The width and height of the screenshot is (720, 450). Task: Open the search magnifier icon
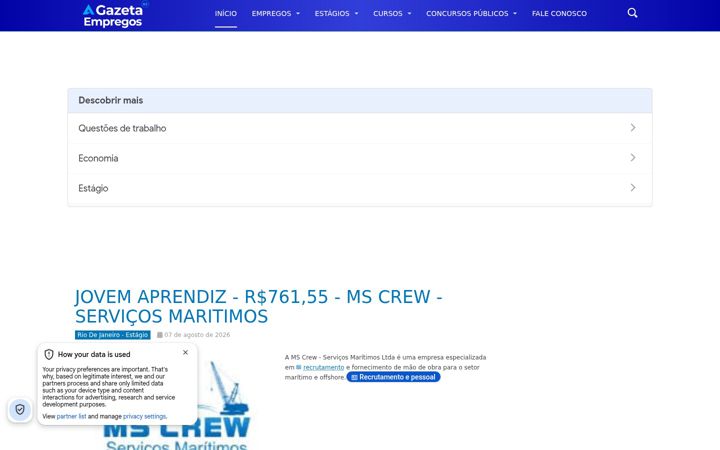pyautogui.click(x=632, y=13)
